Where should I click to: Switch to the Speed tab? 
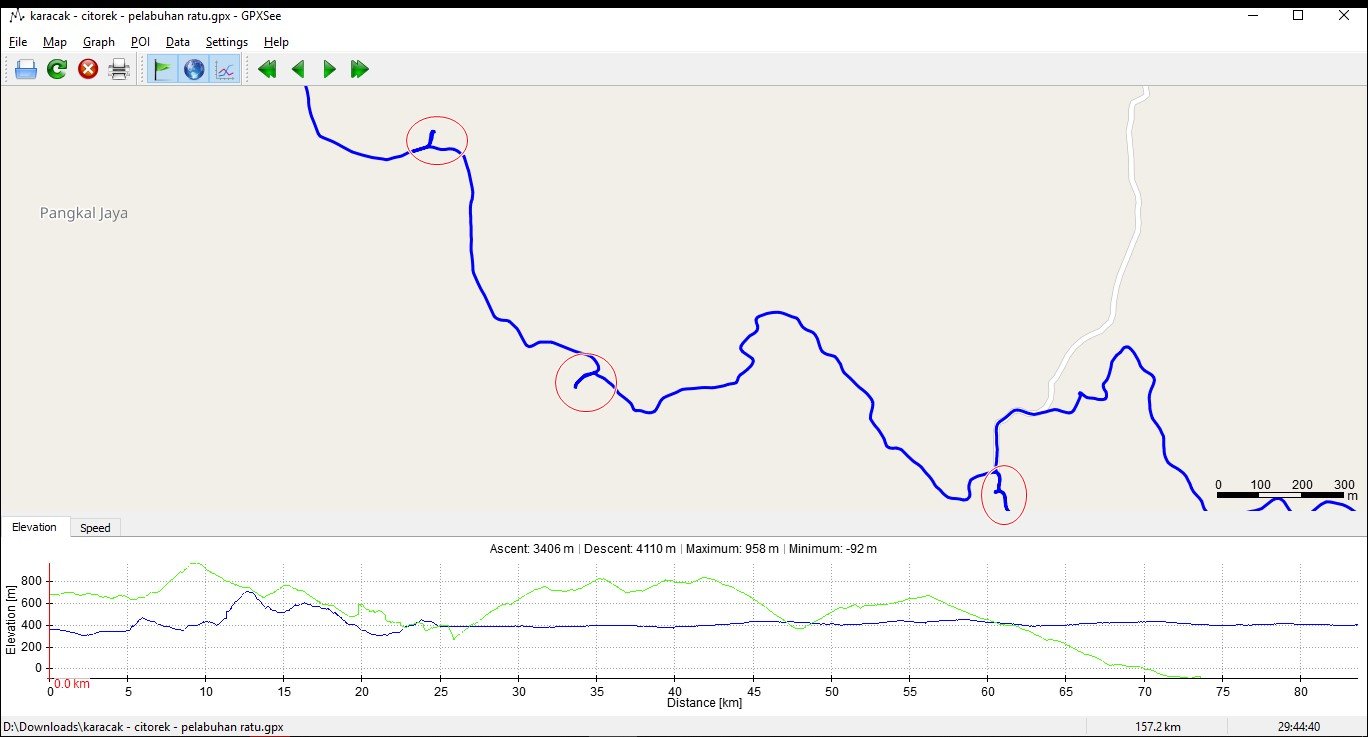tap(95, 528)
